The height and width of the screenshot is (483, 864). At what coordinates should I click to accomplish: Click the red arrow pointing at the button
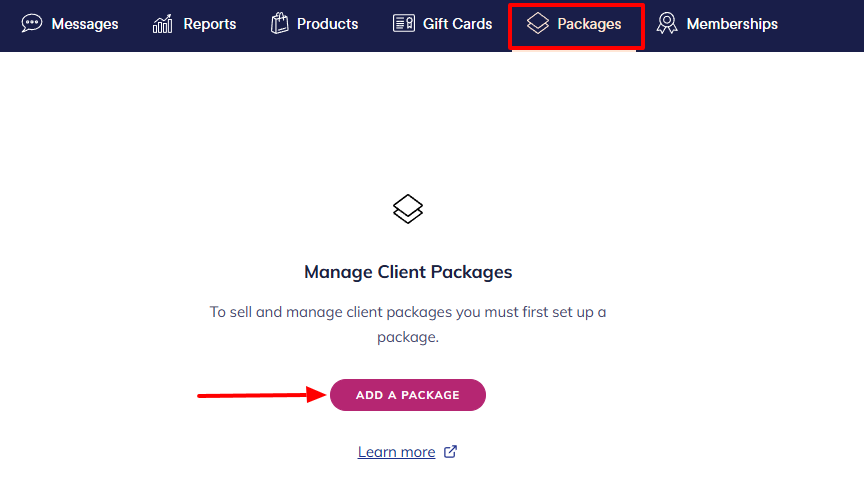262,395
